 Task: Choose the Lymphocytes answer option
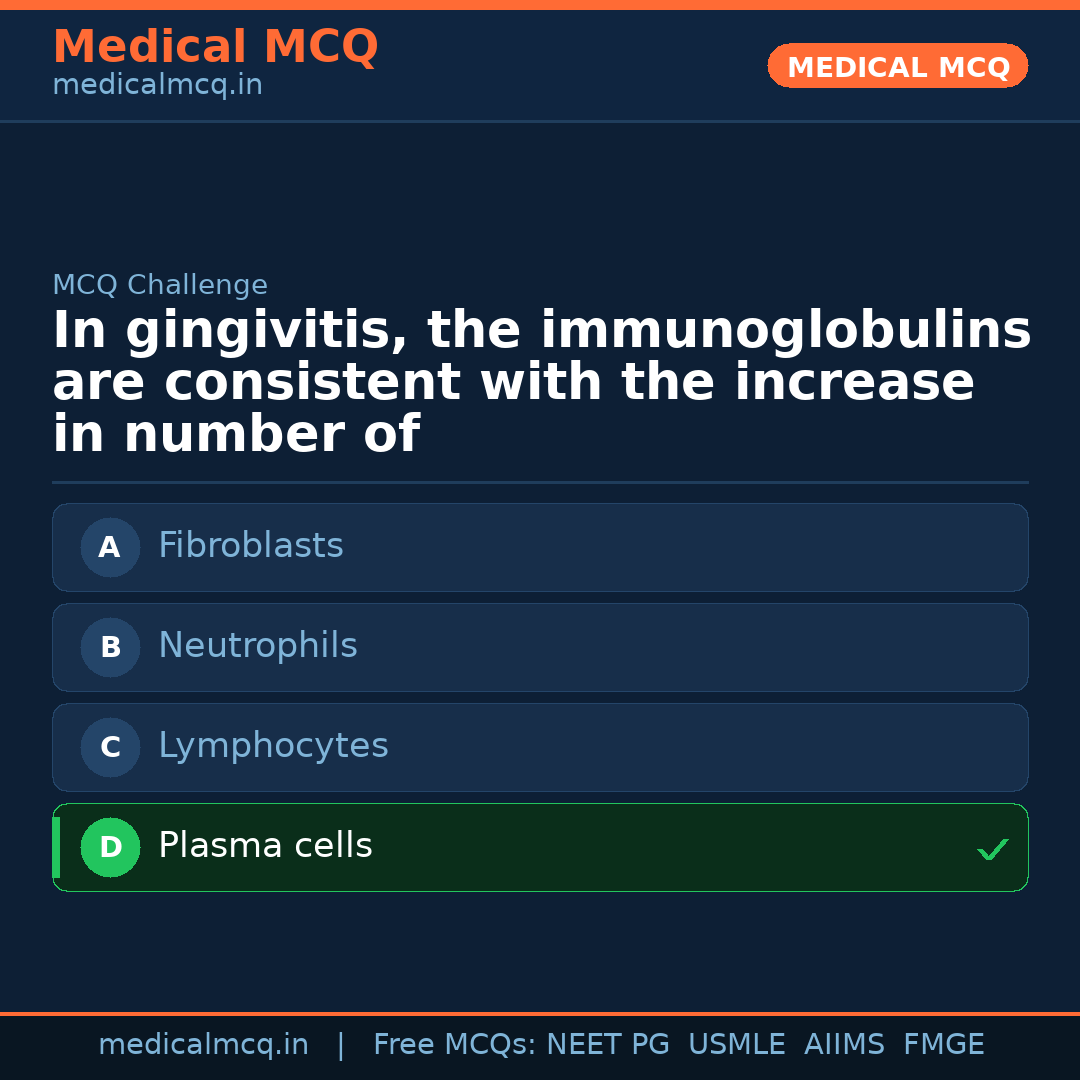[540, 747]
